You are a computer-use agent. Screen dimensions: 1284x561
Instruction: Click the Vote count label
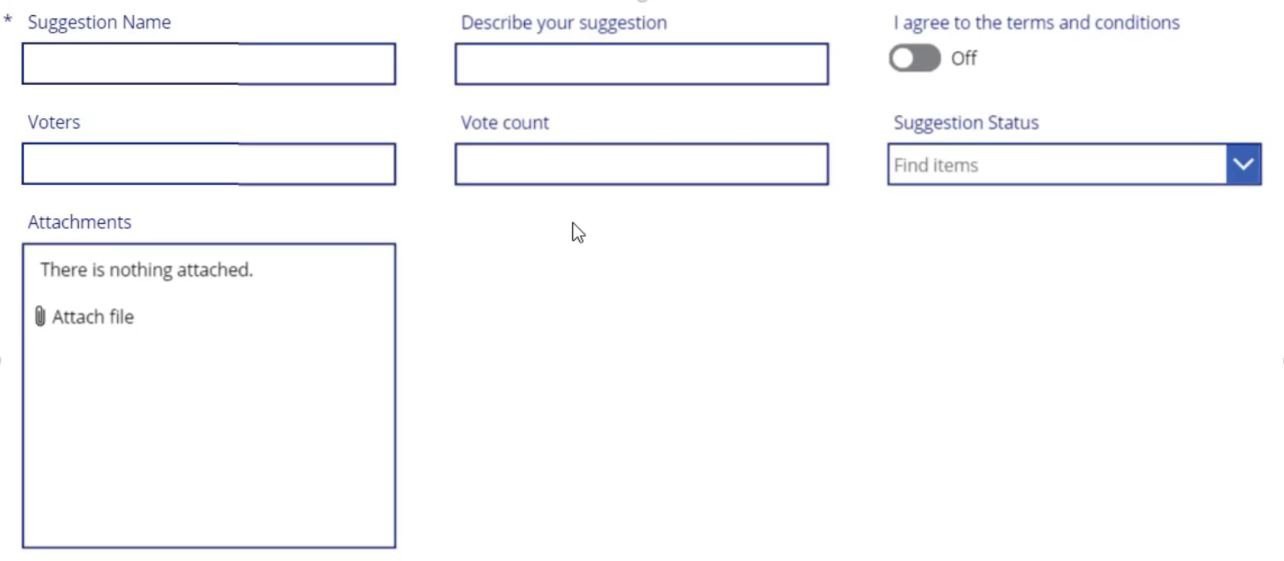(505, 122)
